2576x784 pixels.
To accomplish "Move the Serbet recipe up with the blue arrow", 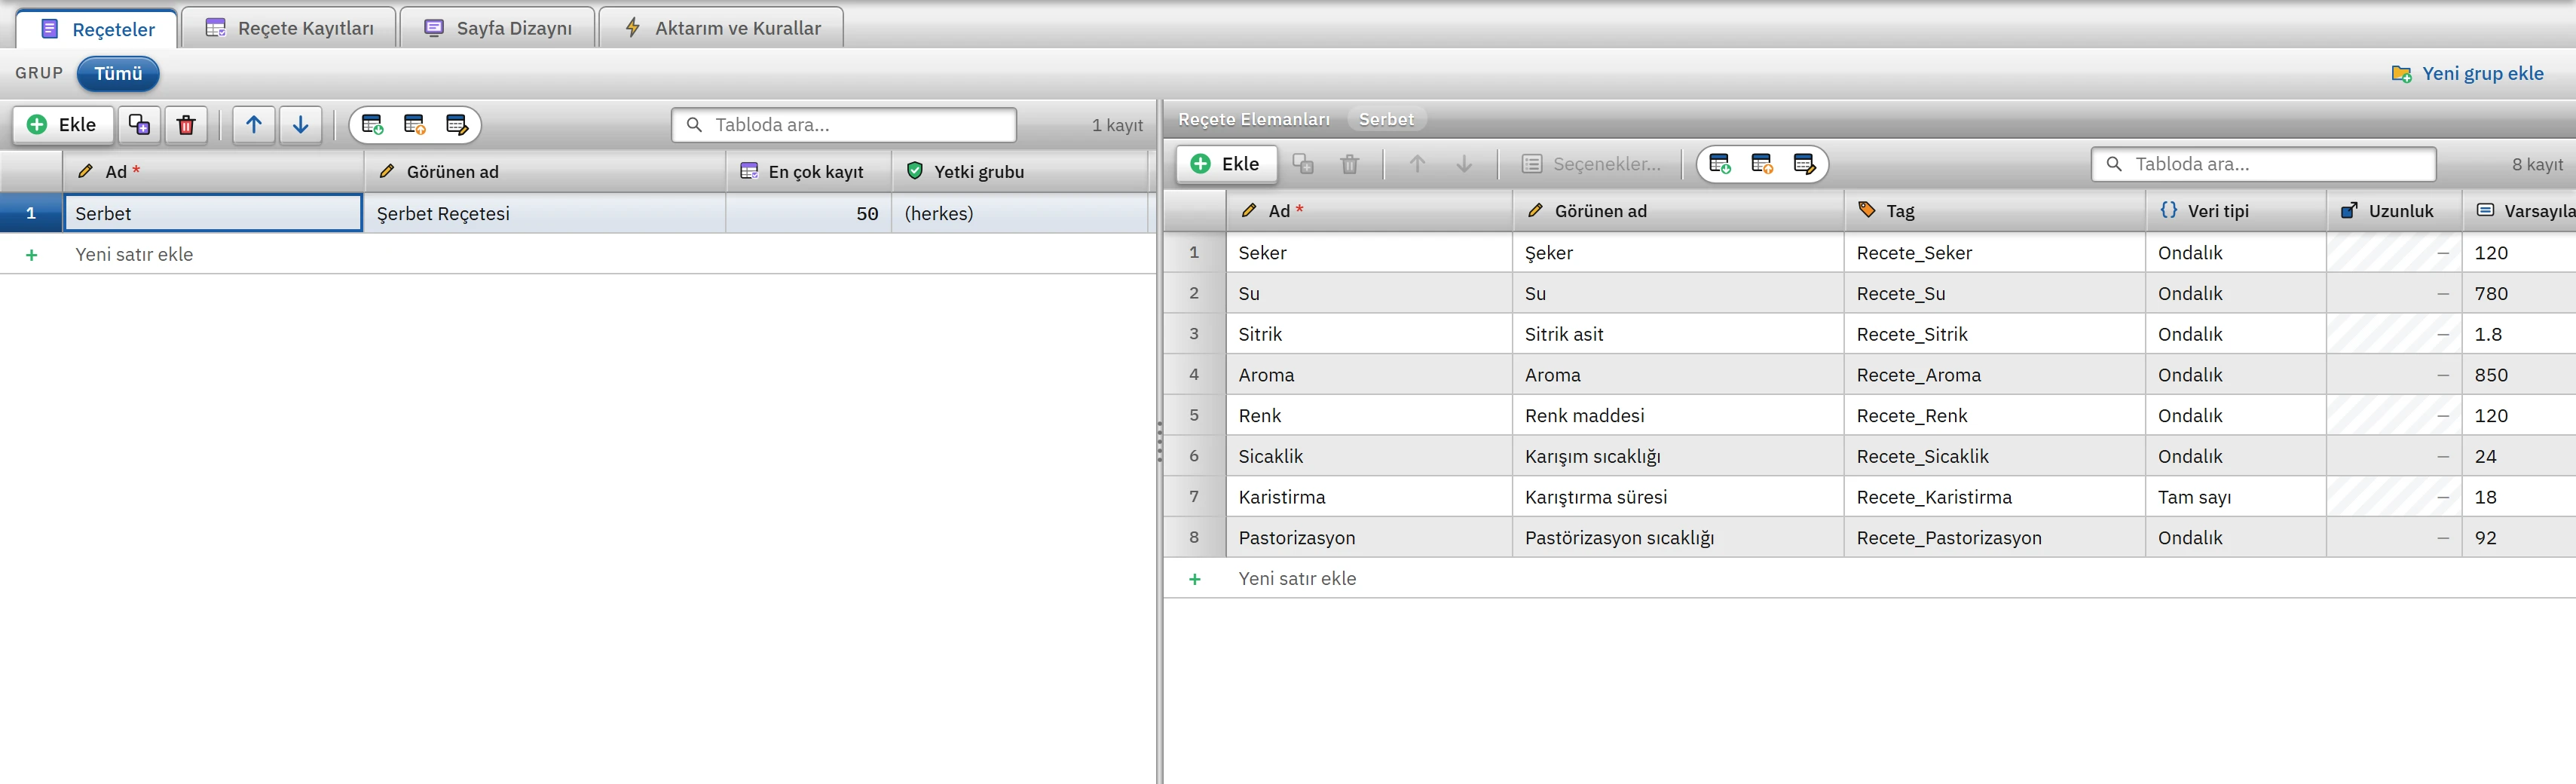I will click(254, 125).
